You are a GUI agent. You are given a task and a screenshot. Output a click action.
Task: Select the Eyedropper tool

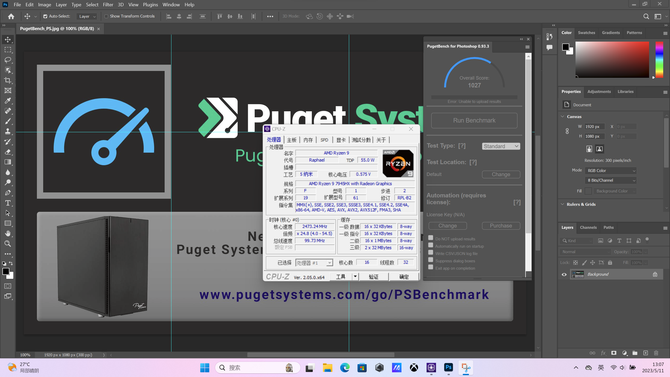pos(8,101)
